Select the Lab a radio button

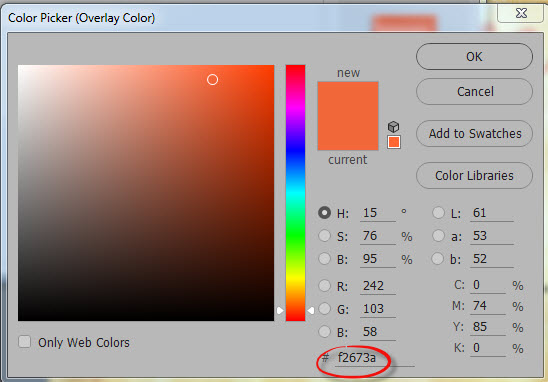point(438,236)
